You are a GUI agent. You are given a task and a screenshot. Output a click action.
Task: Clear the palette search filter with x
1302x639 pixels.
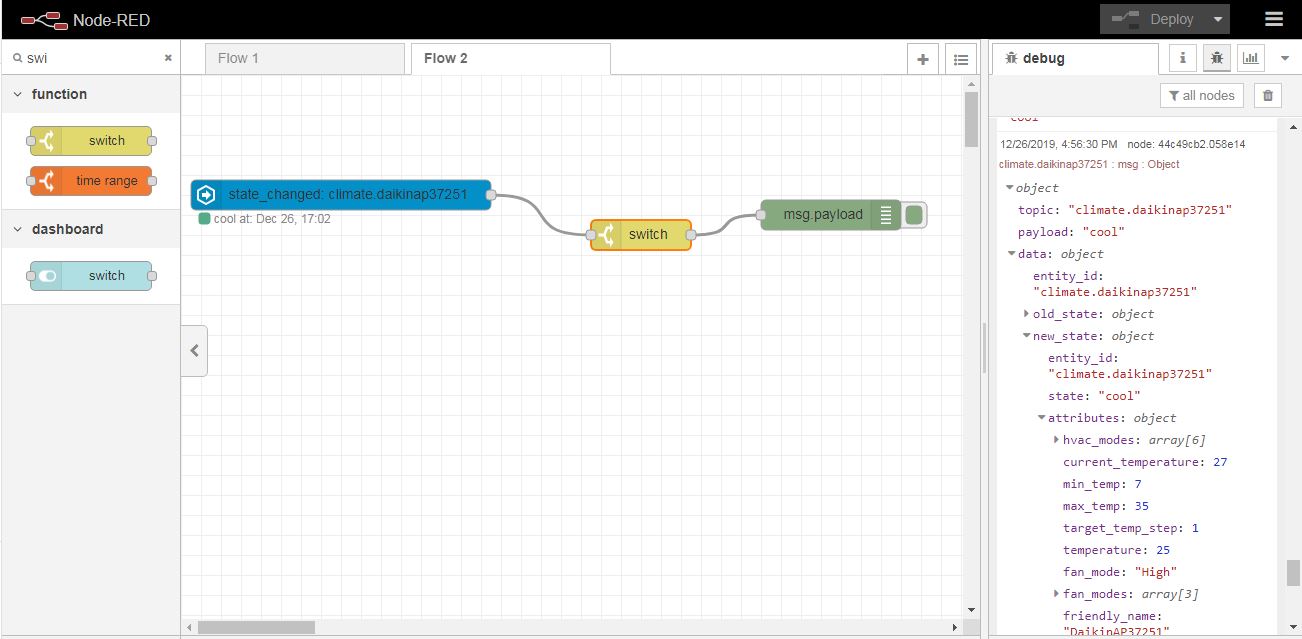click(168, 58)
